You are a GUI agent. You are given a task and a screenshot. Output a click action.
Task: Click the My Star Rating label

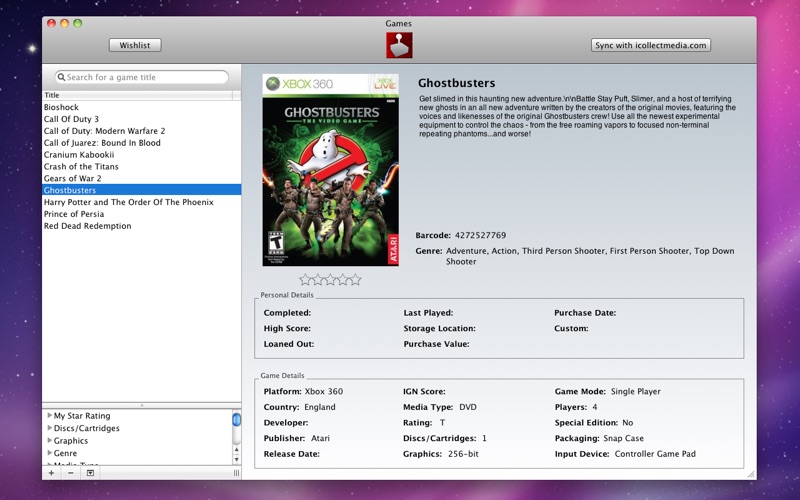click(82, 415)
